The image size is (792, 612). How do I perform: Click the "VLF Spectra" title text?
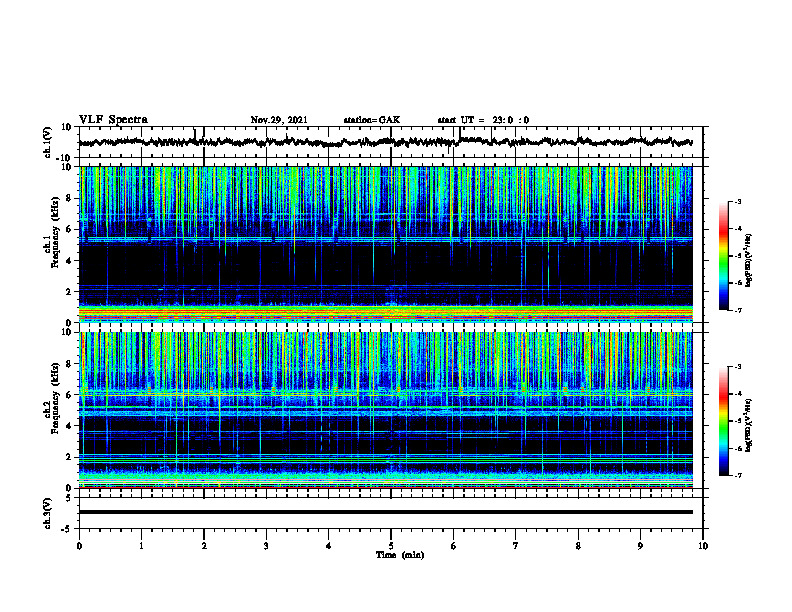(x=113, y=119)
